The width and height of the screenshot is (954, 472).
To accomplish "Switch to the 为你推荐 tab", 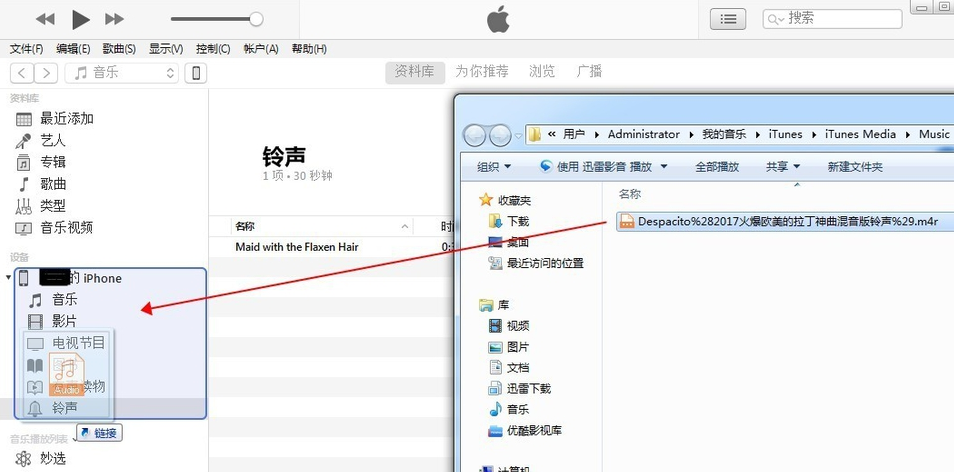I will coord(481,72).
